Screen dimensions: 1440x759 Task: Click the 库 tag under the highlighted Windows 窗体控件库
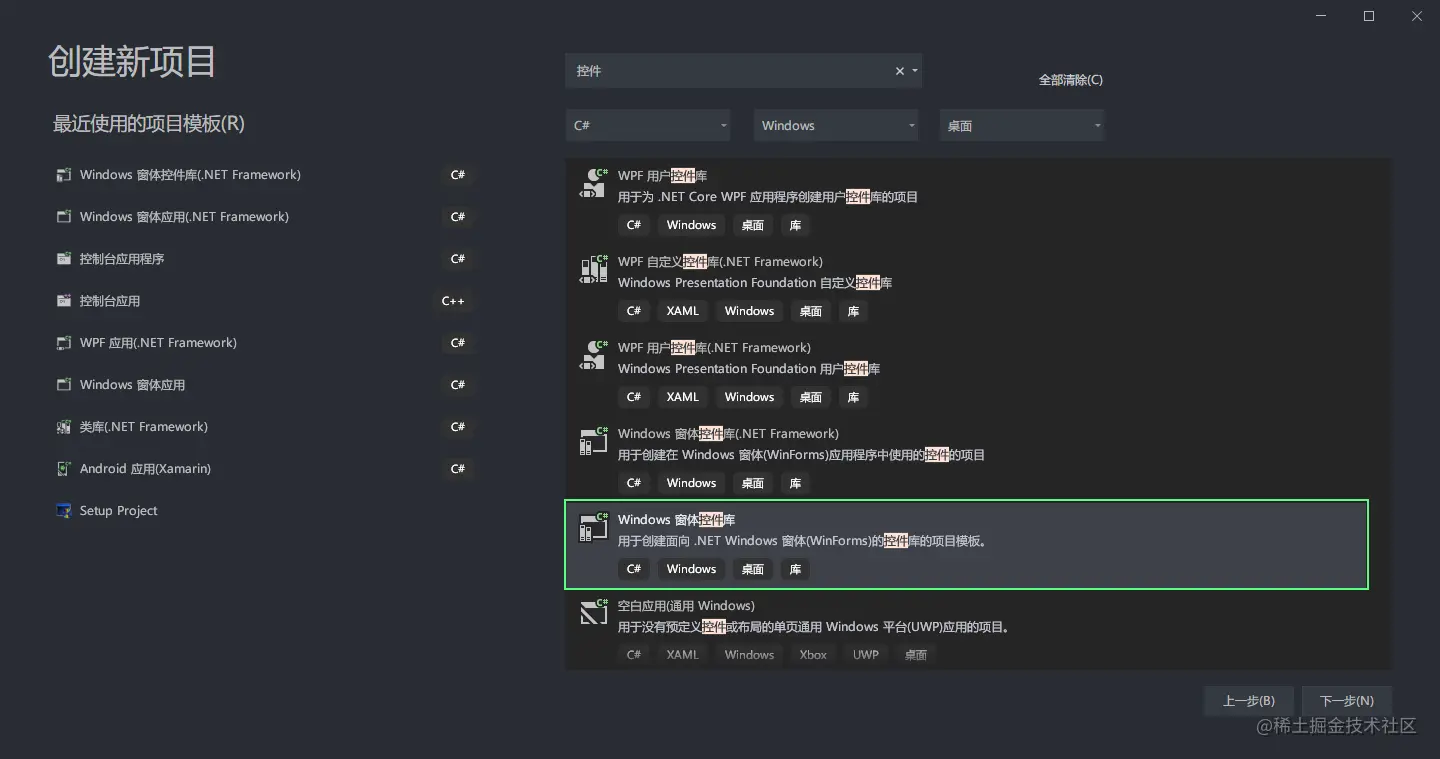(x=795, y=569)
